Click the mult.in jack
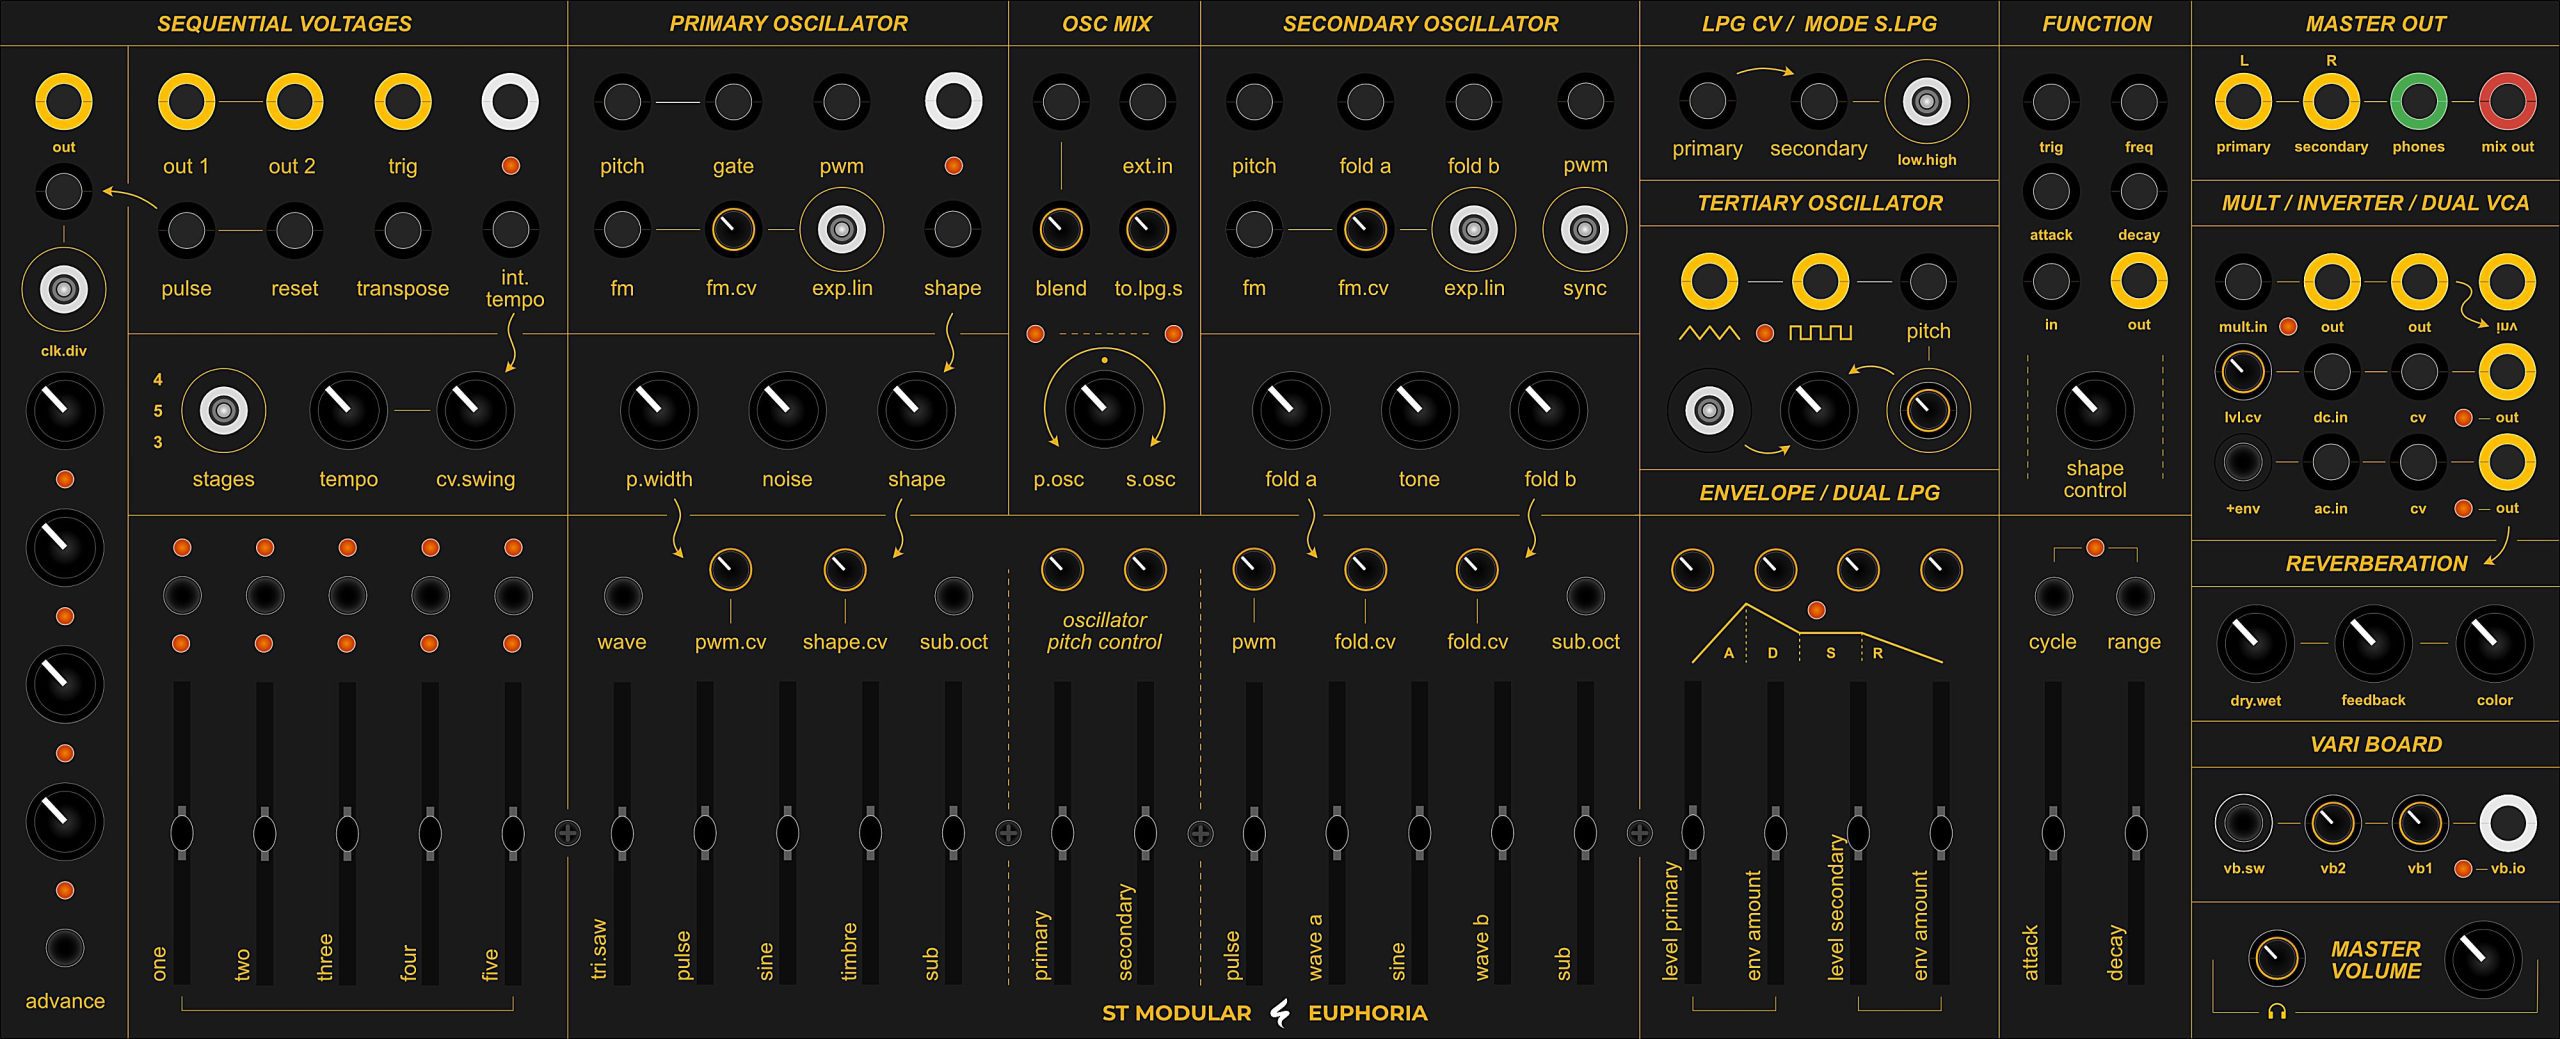 coord(2242,281)
